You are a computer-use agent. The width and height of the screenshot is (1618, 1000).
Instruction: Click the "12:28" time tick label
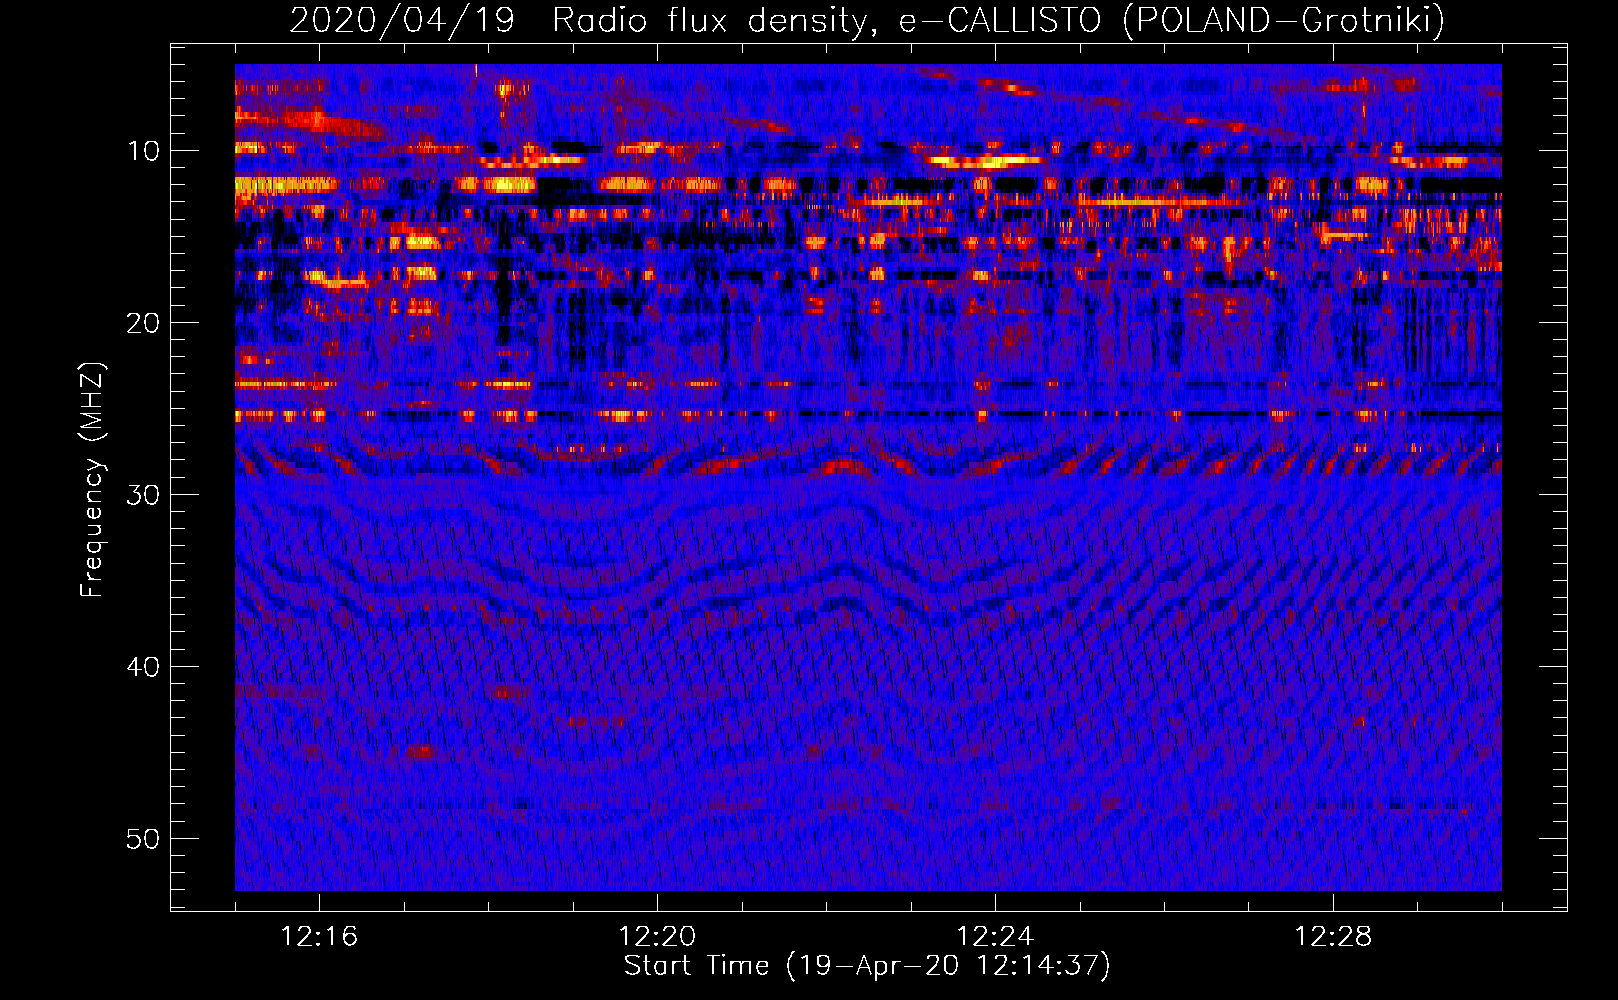point(1333,937)
